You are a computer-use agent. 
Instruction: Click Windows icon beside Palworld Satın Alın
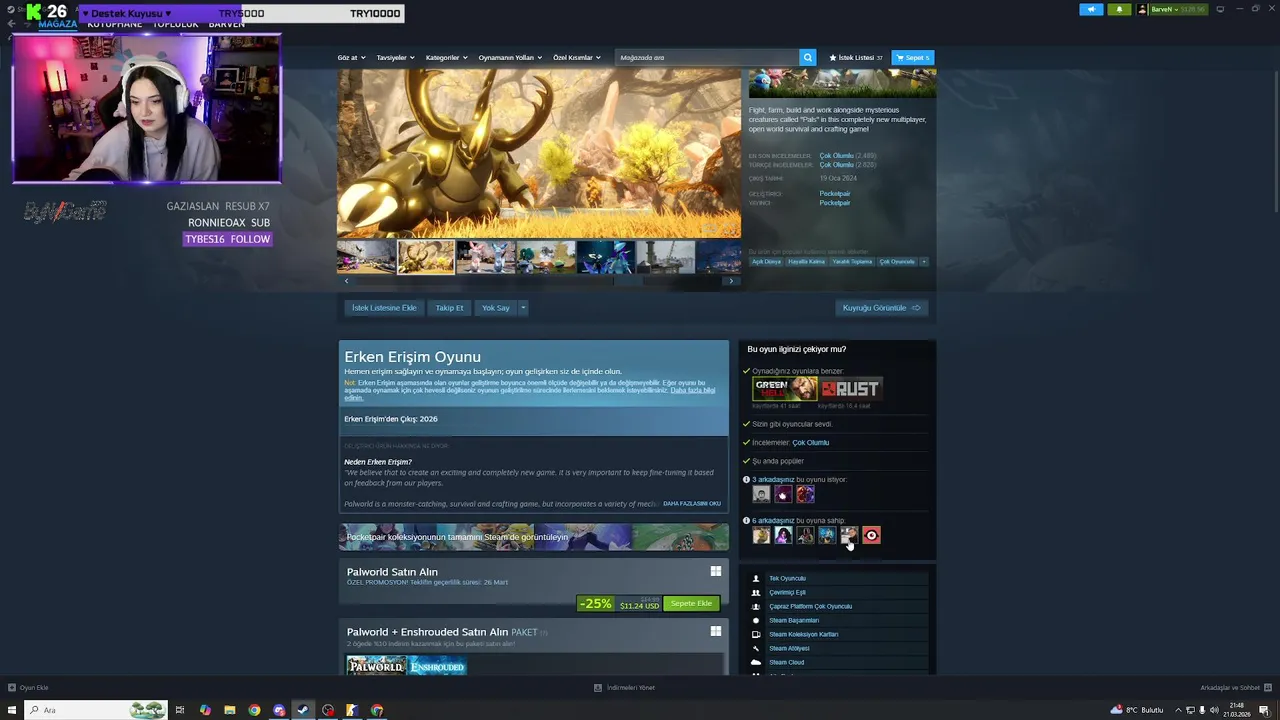click(716, 571)
